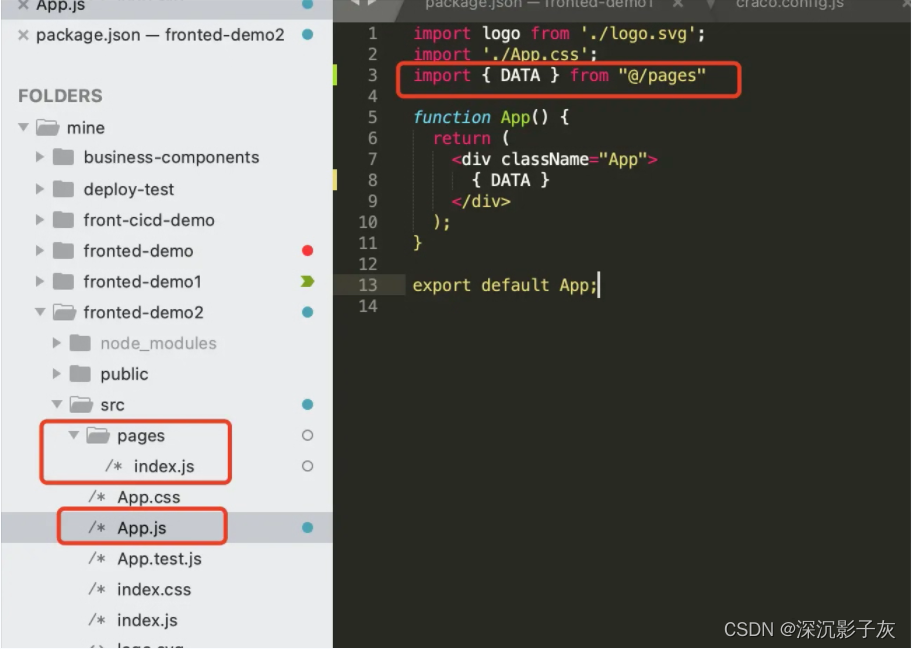Screen dimensions: 912x649
Task: Expand the fronted-demo1 folder arrow
Action: [40, 281]
